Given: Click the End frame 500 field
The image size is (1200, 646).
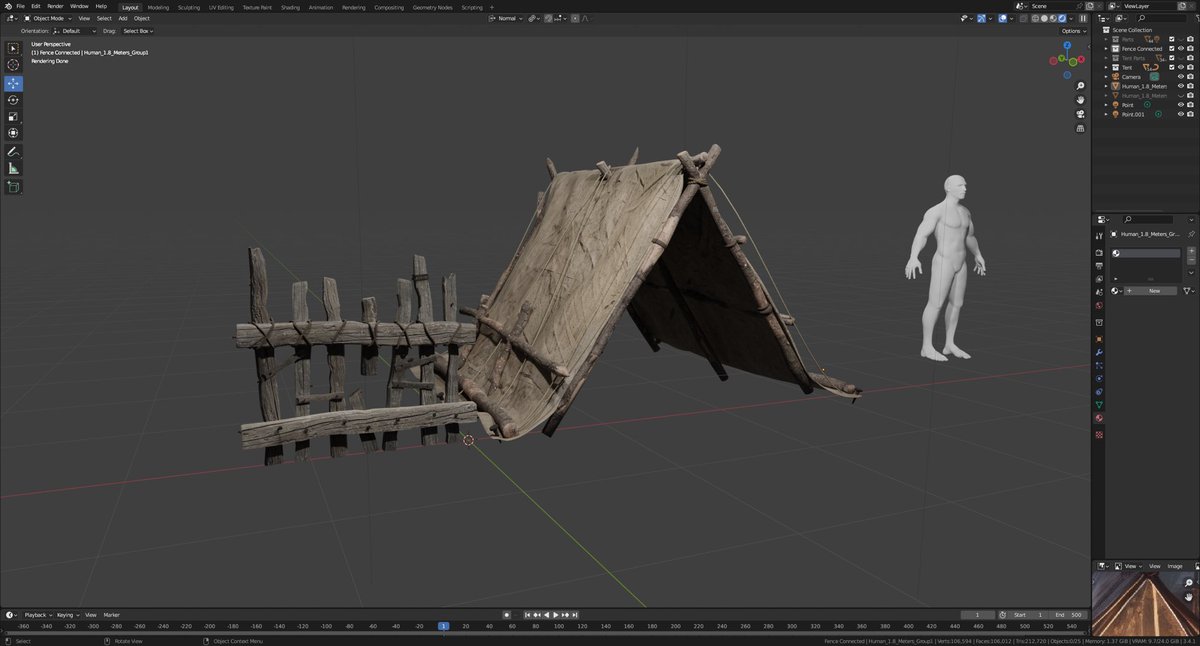Looking at the screenshot, I should click(x=1067, y=615).
